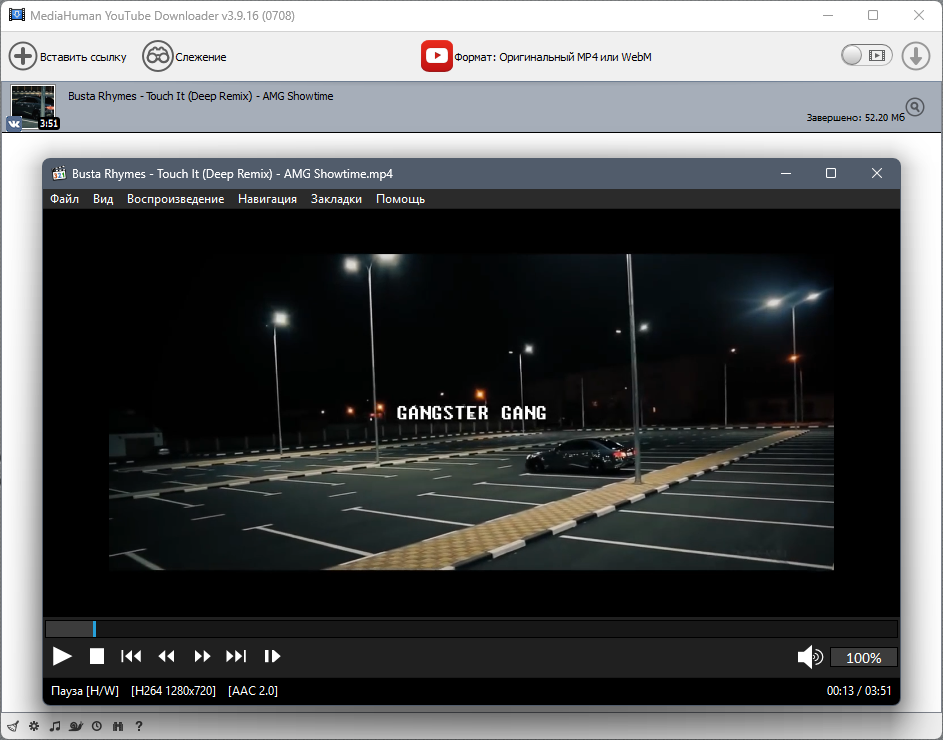Click the rewind button
943x740 pixels.
[167, 656]
